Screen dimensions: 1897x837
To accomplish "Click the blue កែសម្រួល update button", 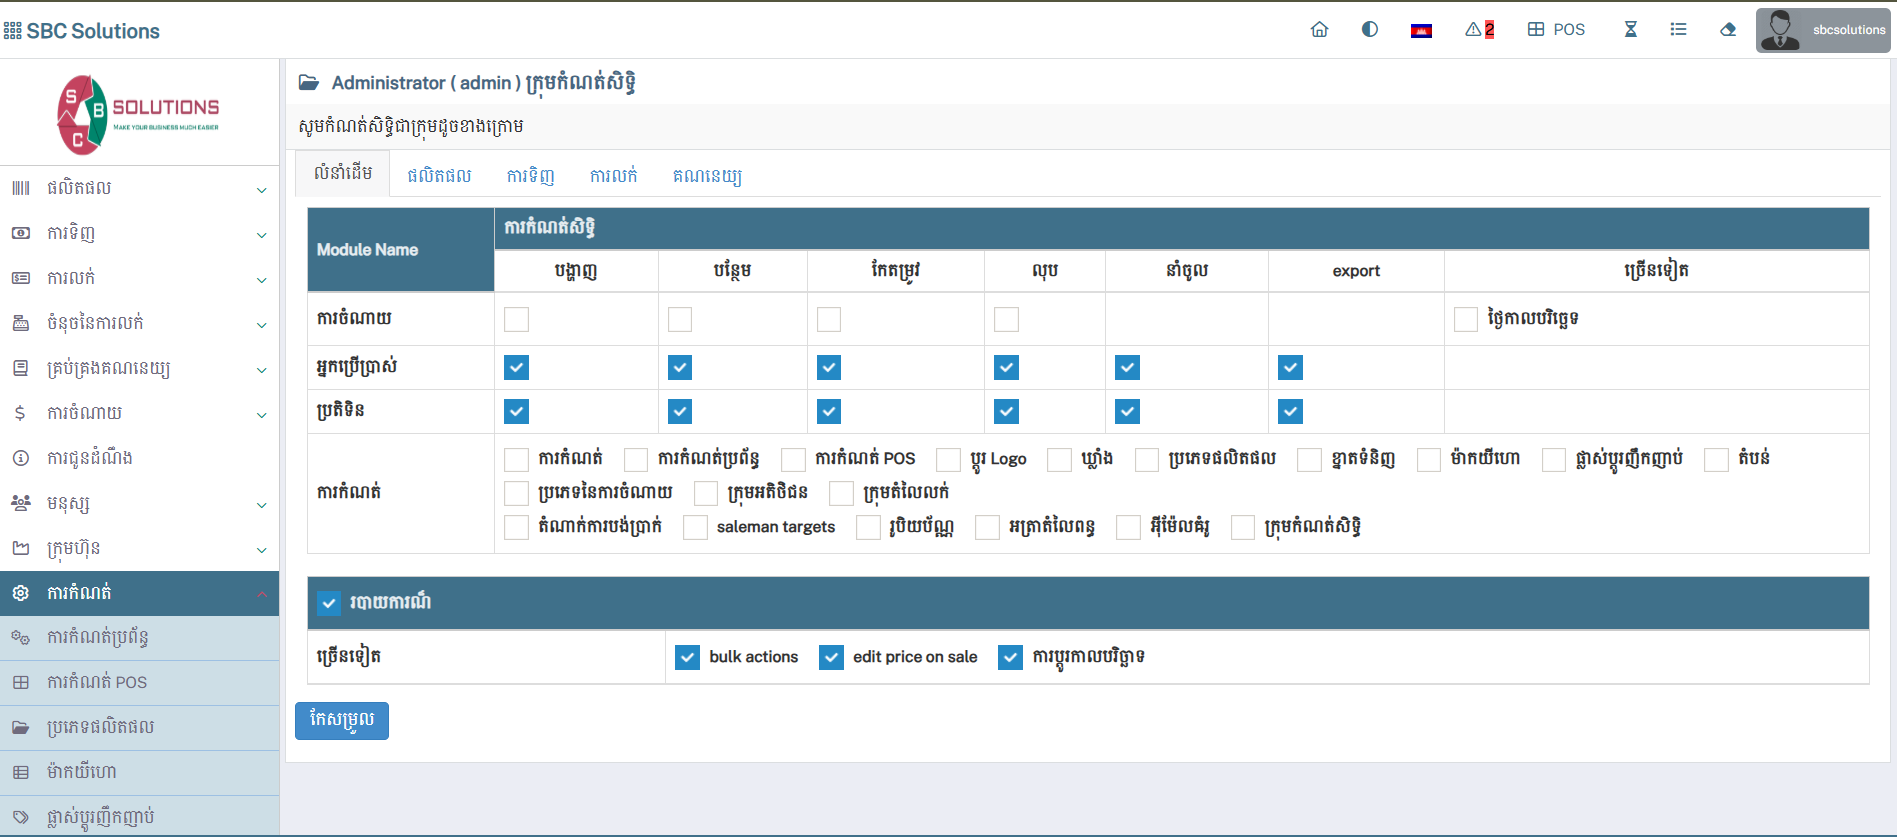I will [x=342, y=720].
